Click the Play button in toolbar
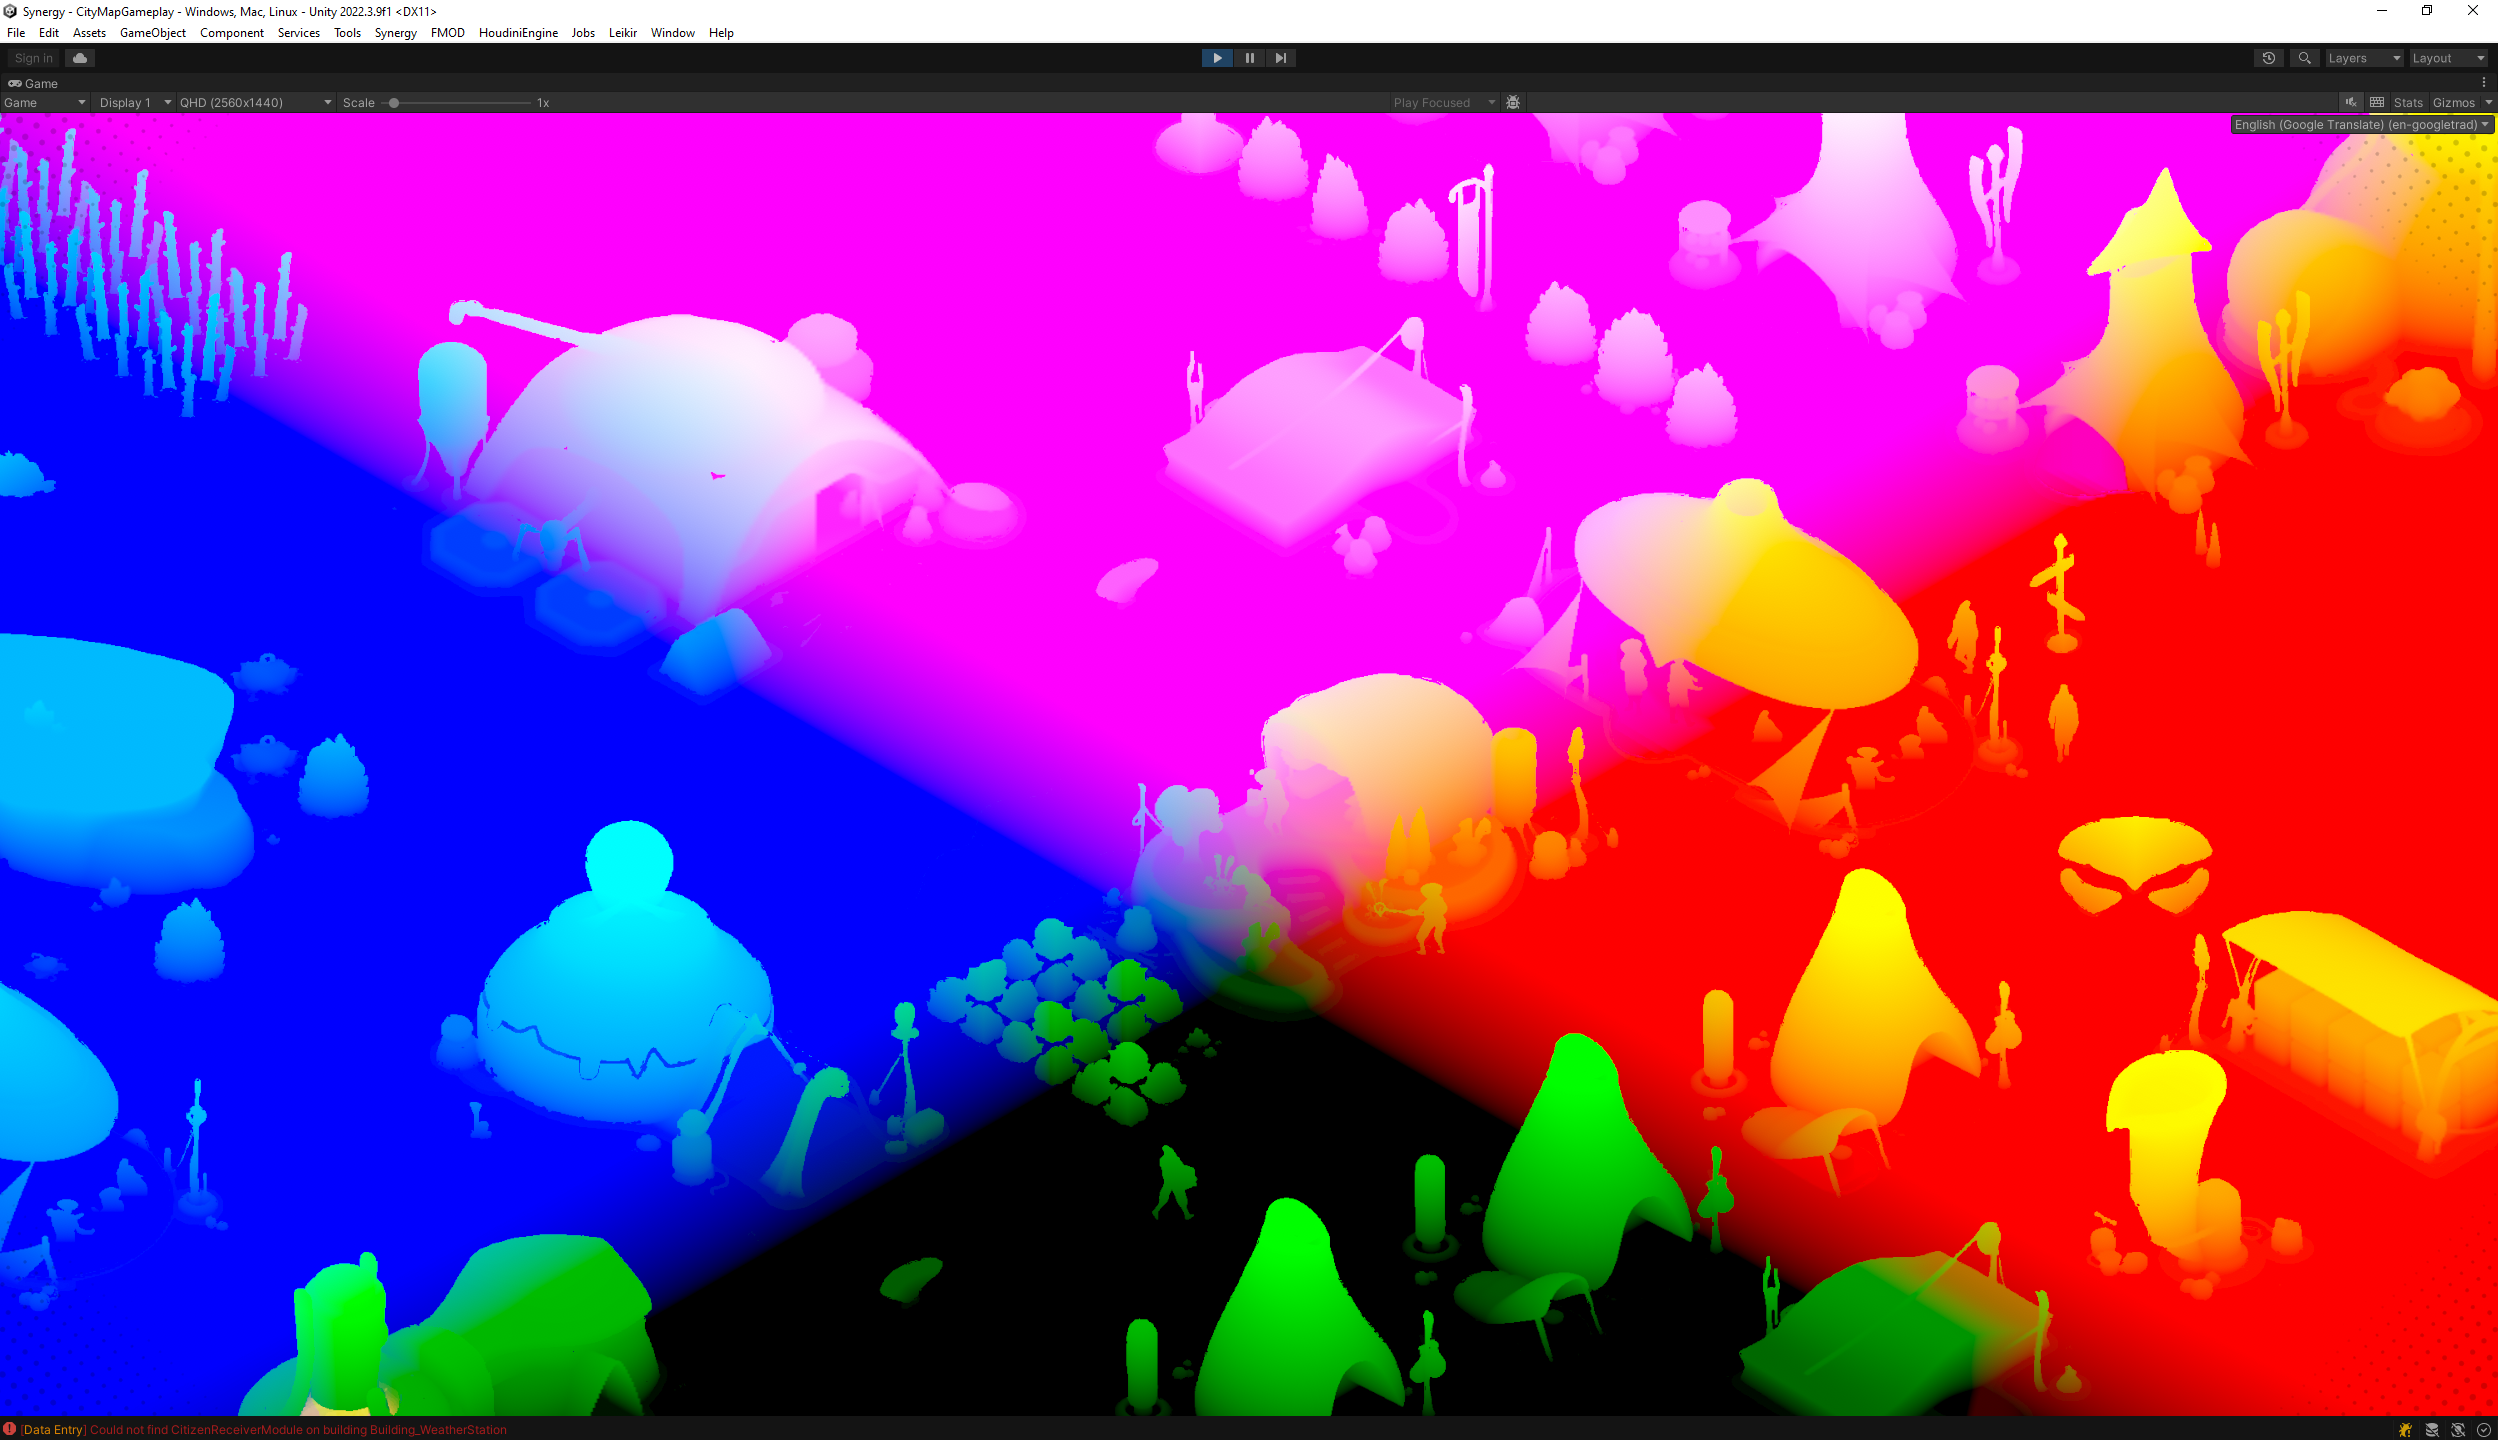The image size is (2498, 1440). click(x=1217, y=58)
